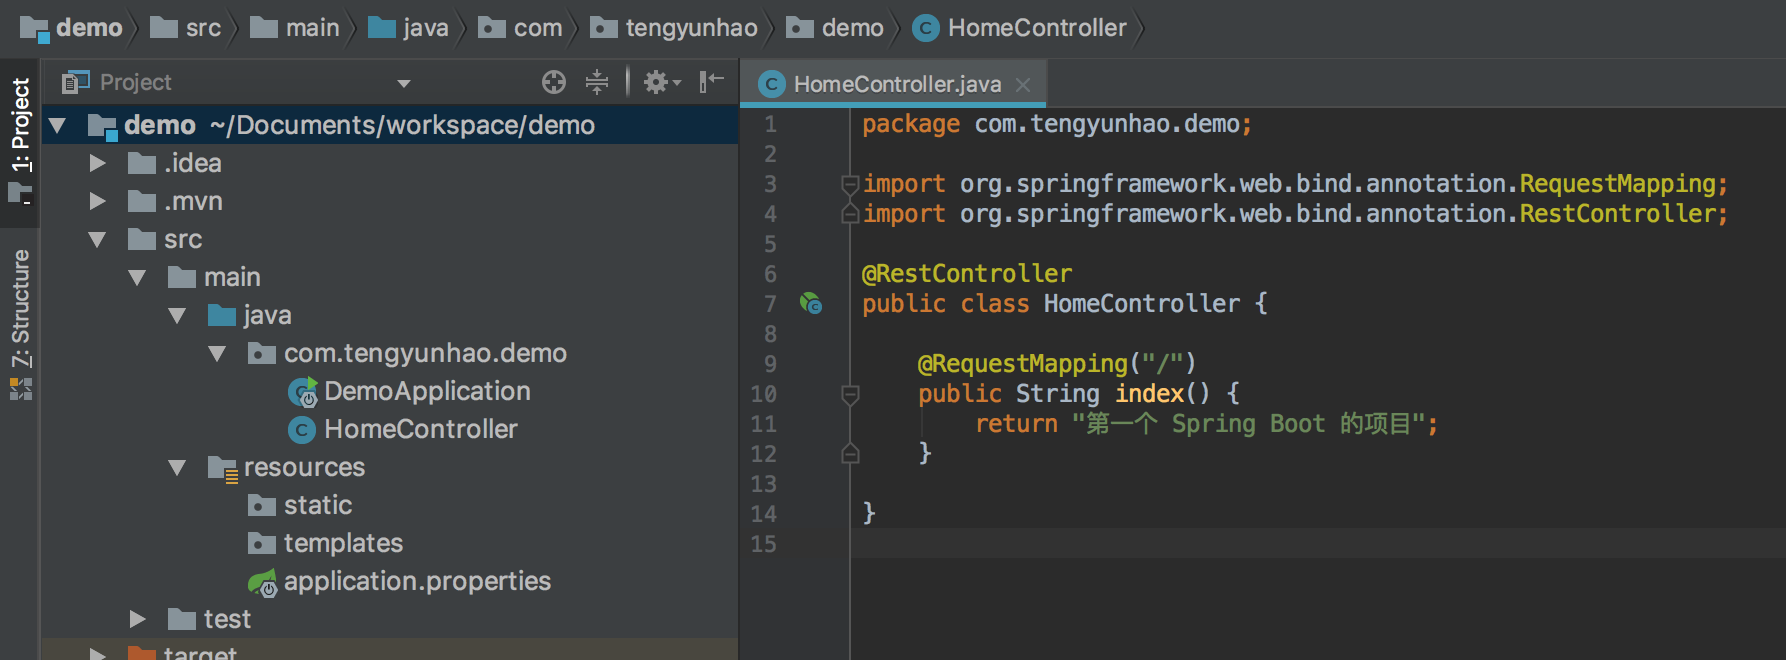Screen dimensions: 1786x660
Task: Hide the Project tool window
Action: [711, 82]
